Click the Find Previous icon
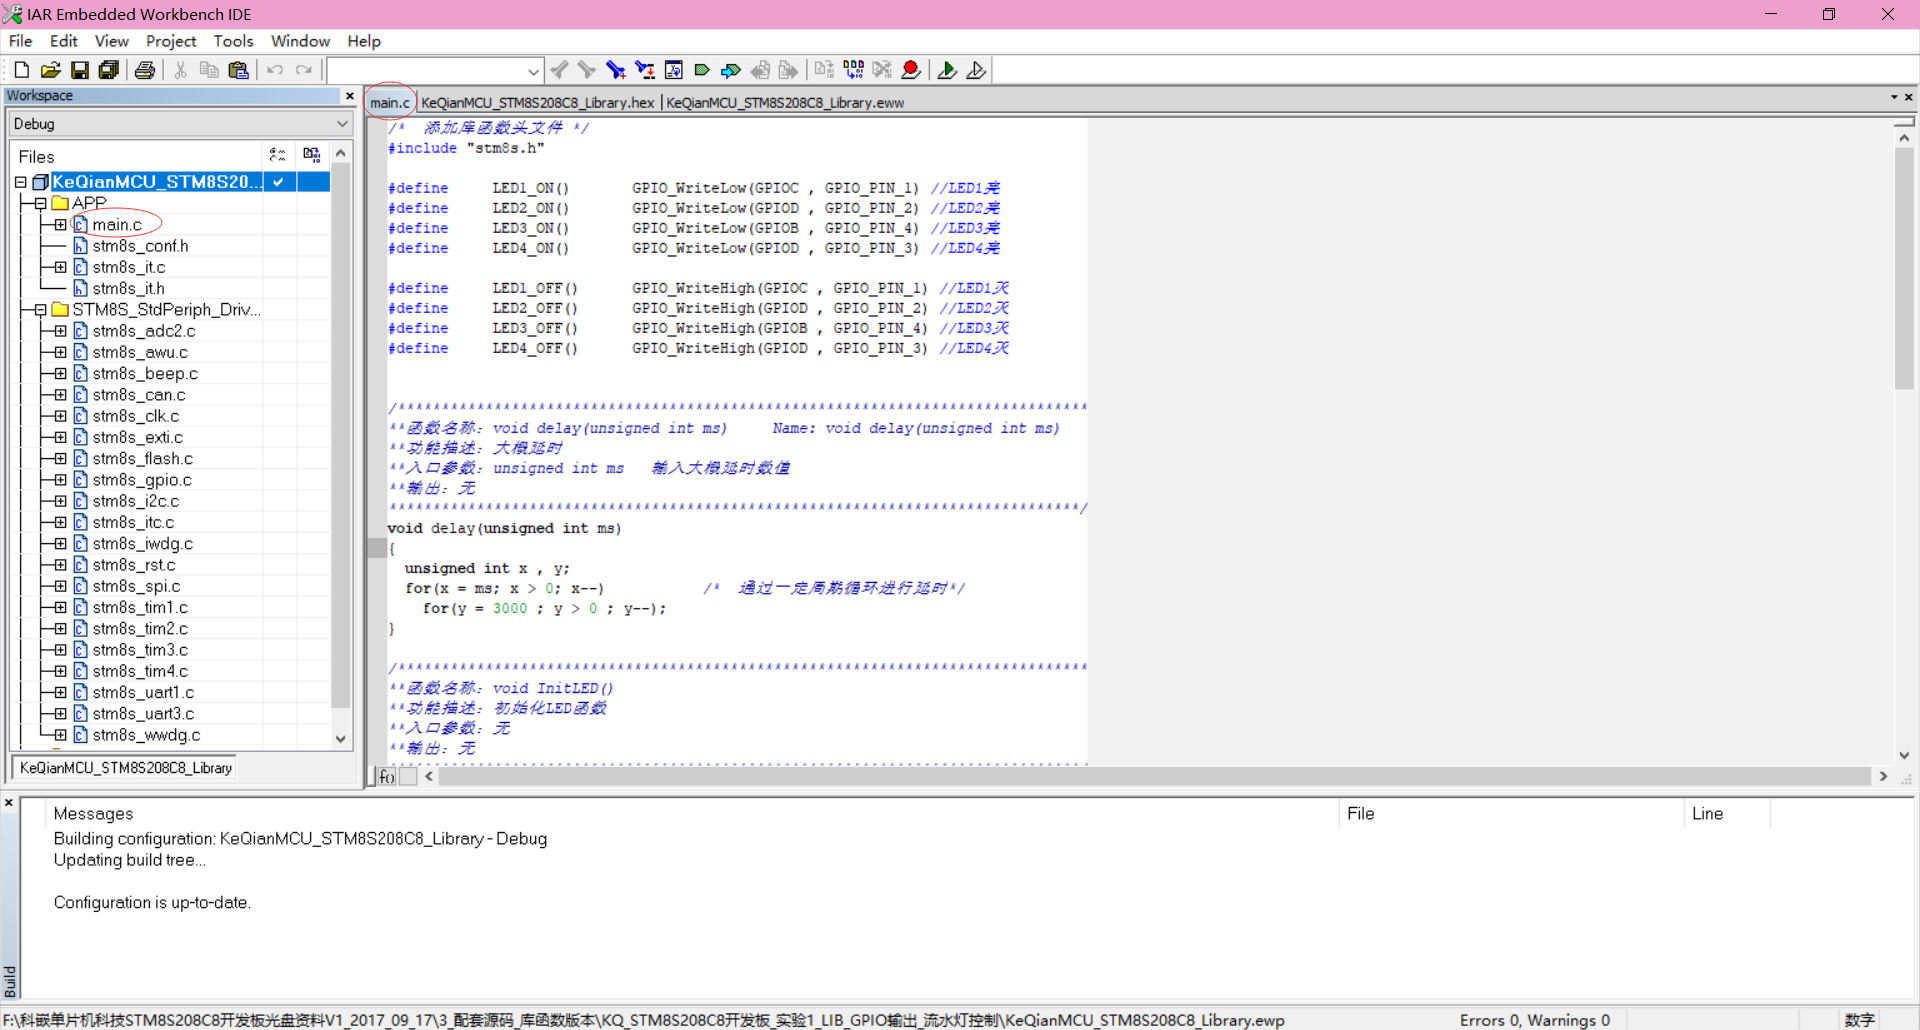Screen dimensions: 1920x1030 560,70
